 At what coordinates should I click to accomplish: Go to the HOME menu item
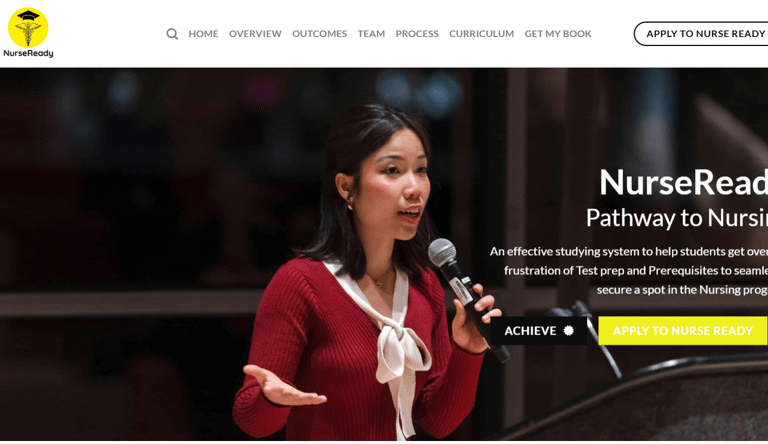tap(203, 34)
